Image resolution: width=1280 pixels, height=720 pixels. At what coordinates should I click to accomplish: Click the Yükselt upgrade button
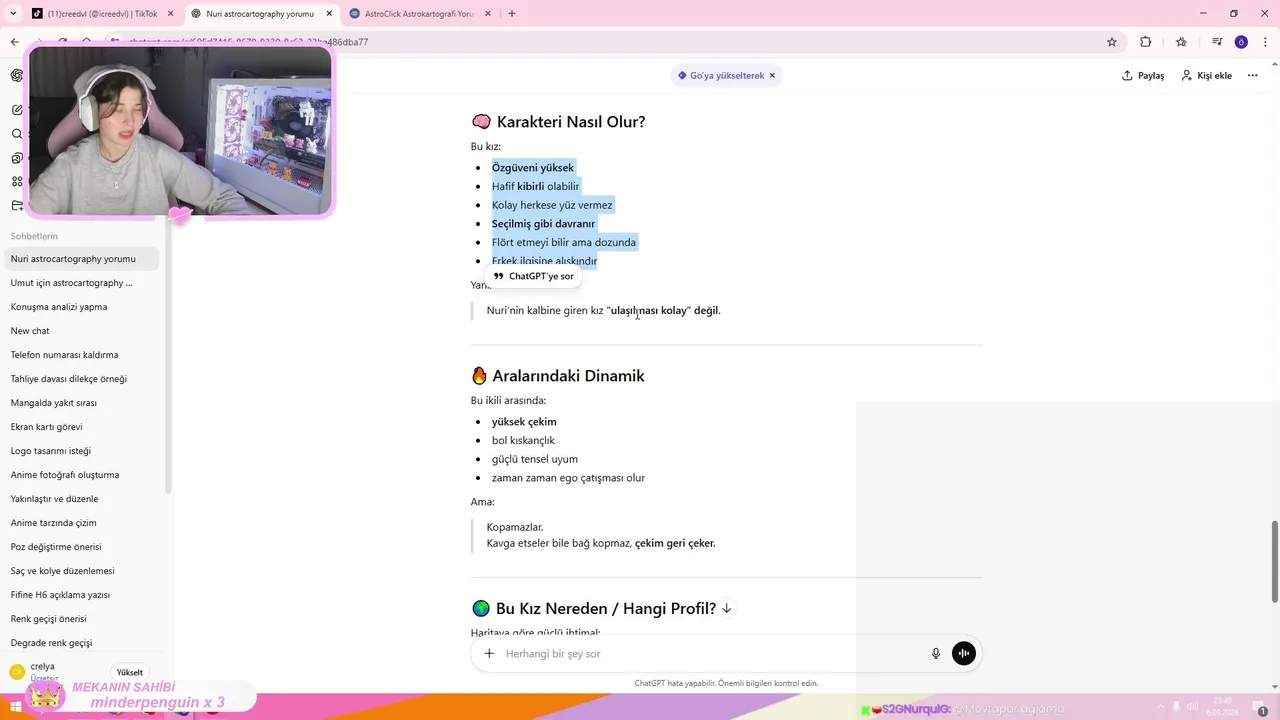[130, 672]
